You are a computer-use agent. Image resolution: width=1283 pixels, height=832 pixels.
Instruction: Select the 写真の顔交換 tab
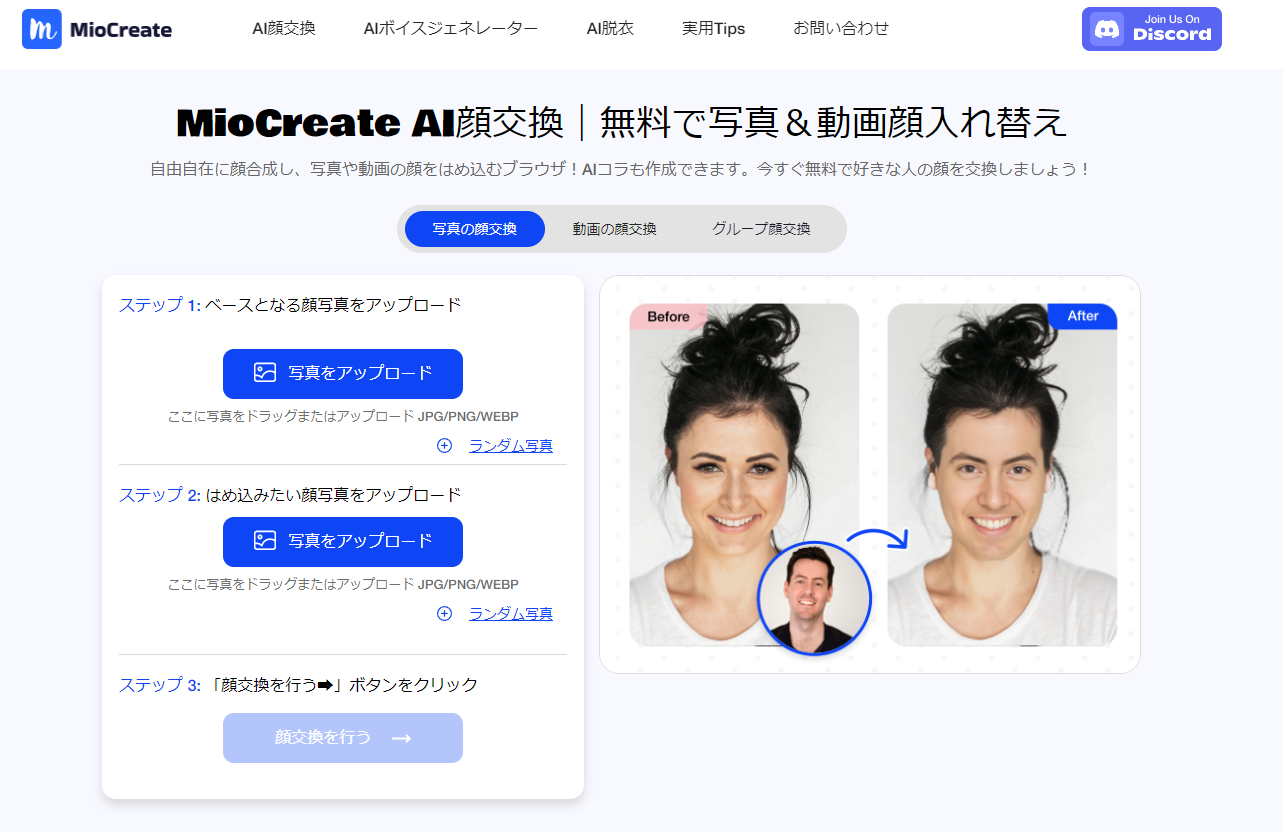(x=475, y=229)
